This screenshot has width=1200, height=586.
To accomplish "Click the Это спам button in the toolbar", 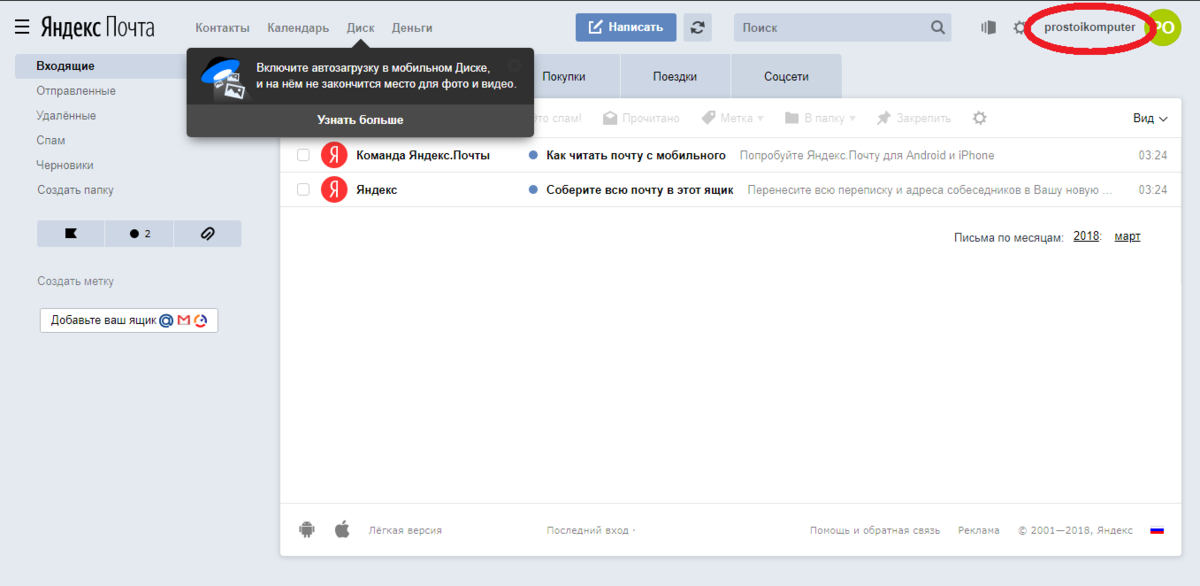I will (x=558, y=118).
